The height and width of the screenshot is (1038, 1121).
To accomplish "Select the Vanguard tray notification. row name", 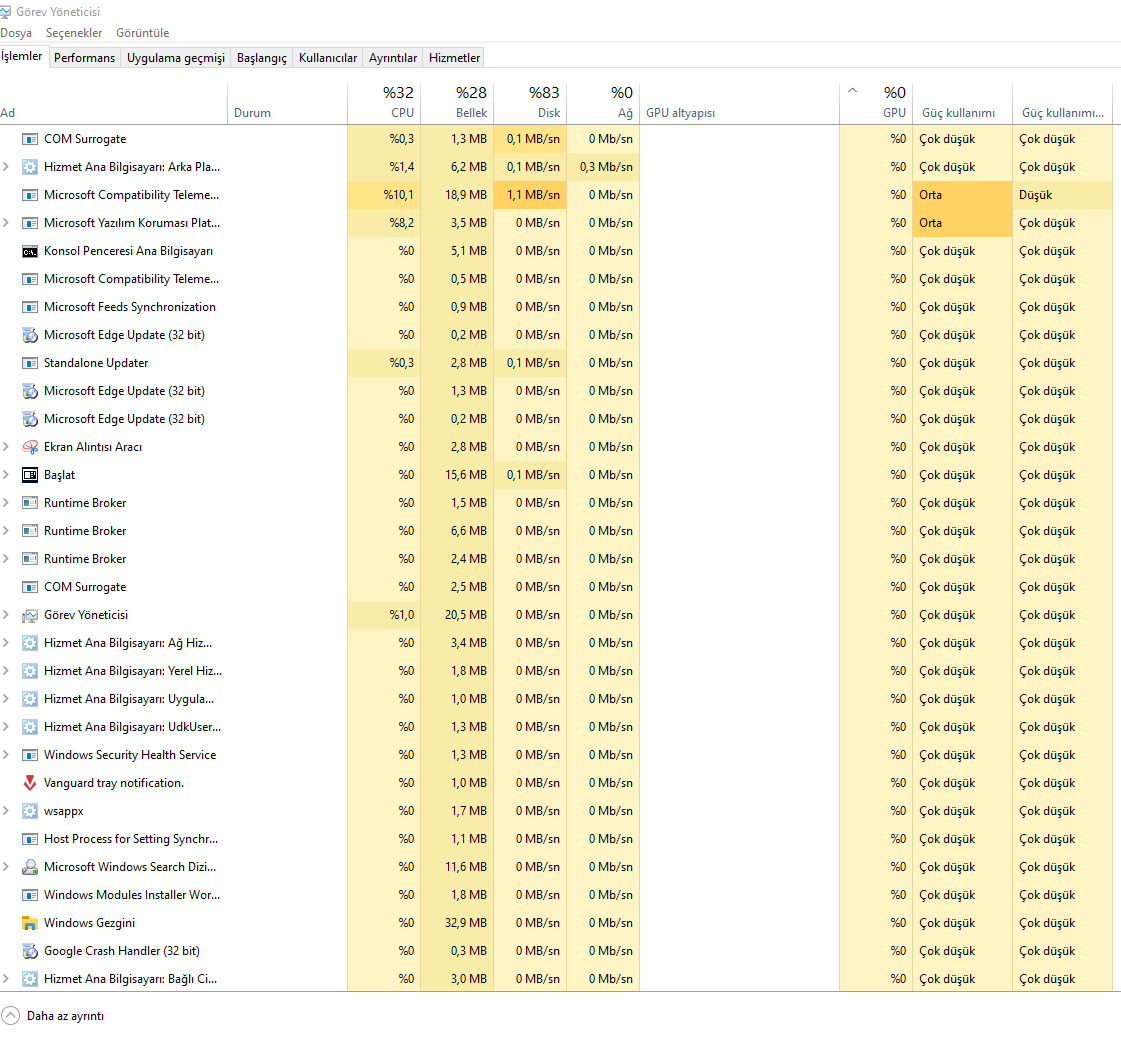I will click(x=114, y=783).
